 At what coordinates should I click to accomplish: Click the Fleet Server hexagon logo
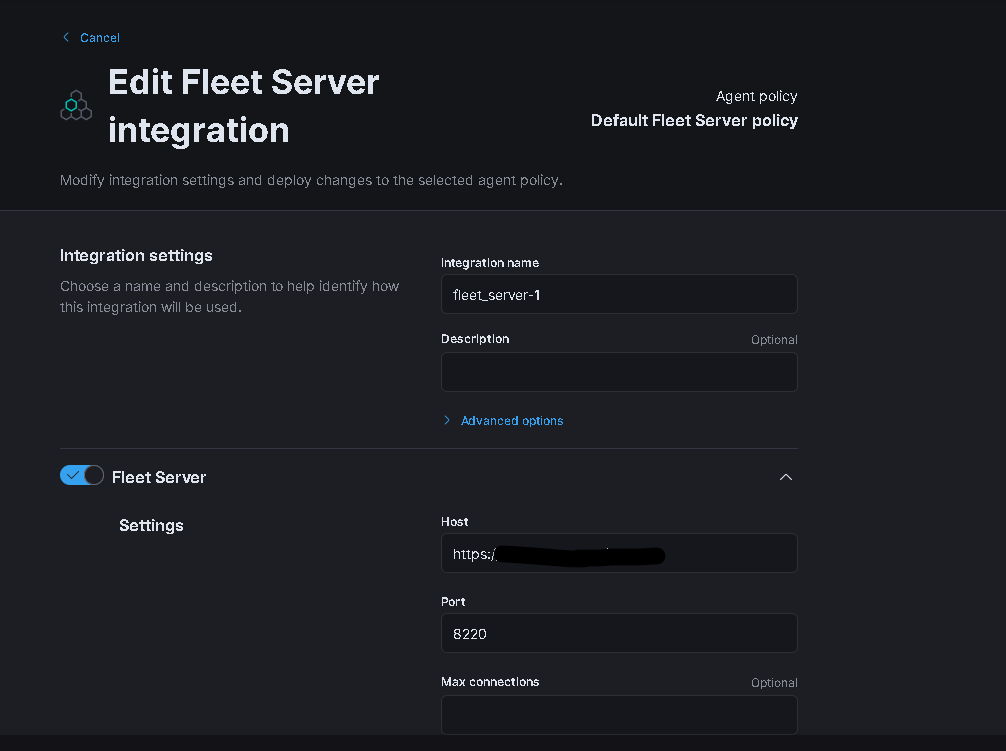click(x=76, y=105)
